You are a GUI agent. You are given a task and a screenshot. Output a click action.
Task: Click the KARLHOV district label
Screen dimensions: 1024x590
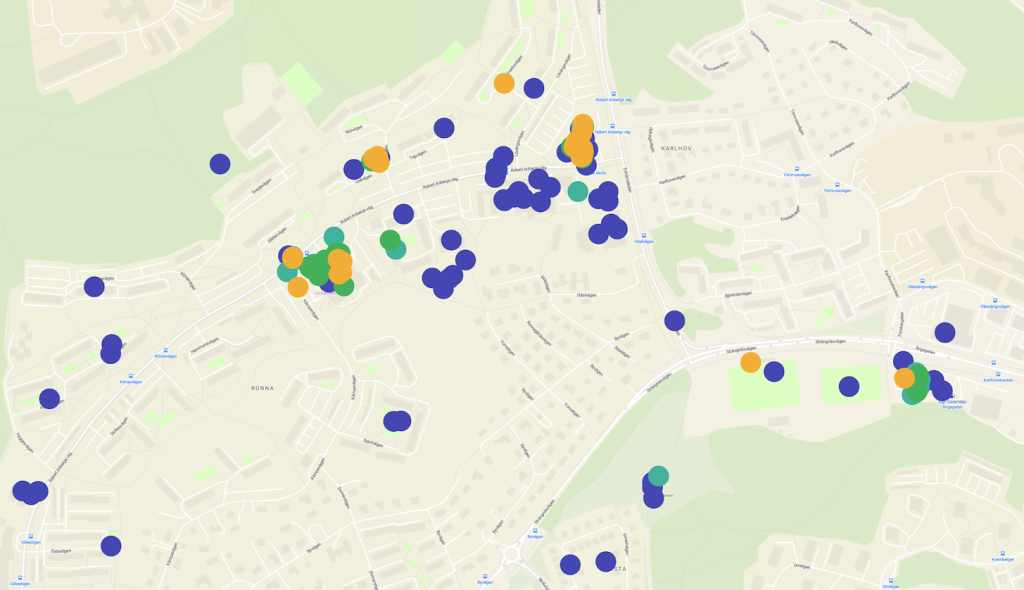tap(676, 149)
